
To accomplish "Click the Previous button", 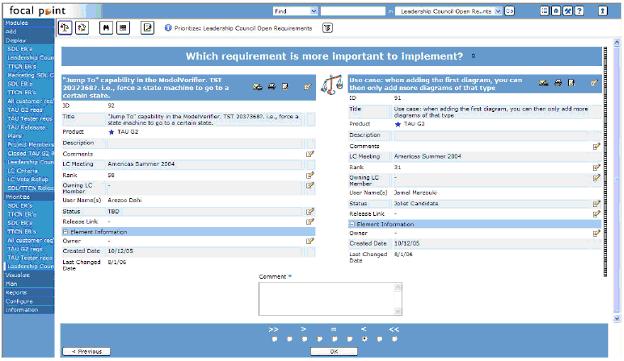I will pos(86,351).
